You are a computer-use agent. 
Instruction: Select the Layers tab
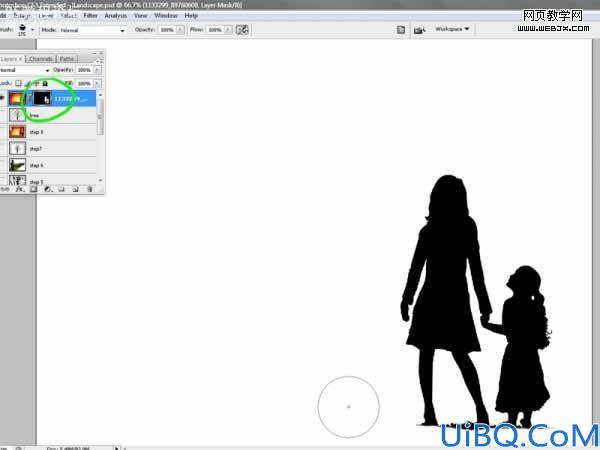(x=11, y=59)
